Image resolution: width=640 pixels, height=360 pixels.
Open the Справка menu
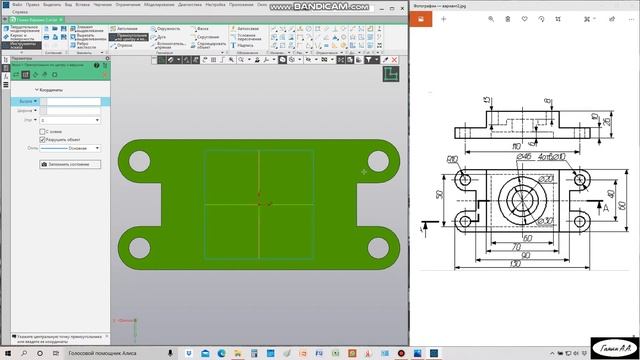pos(20,12)
